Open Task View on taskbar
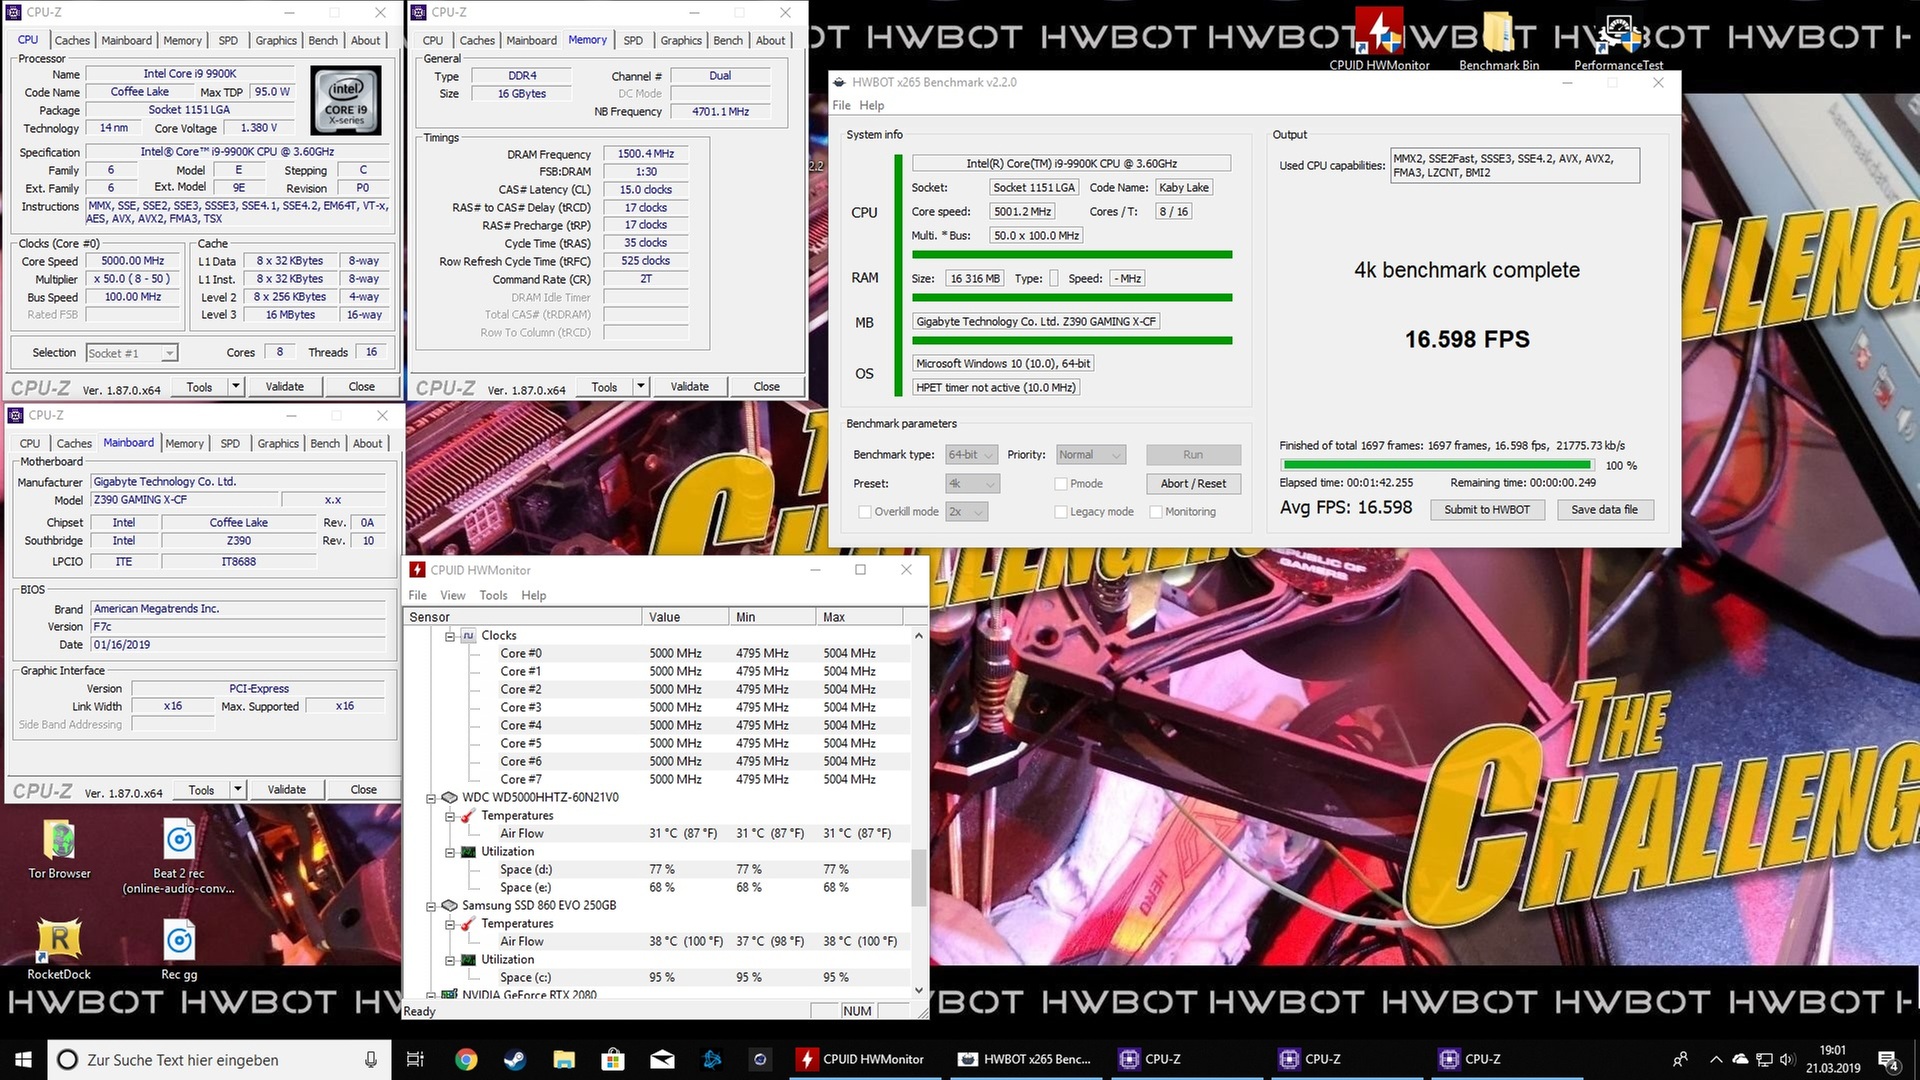The height and width of the screenshot is (1080, 1920). 415,1059
